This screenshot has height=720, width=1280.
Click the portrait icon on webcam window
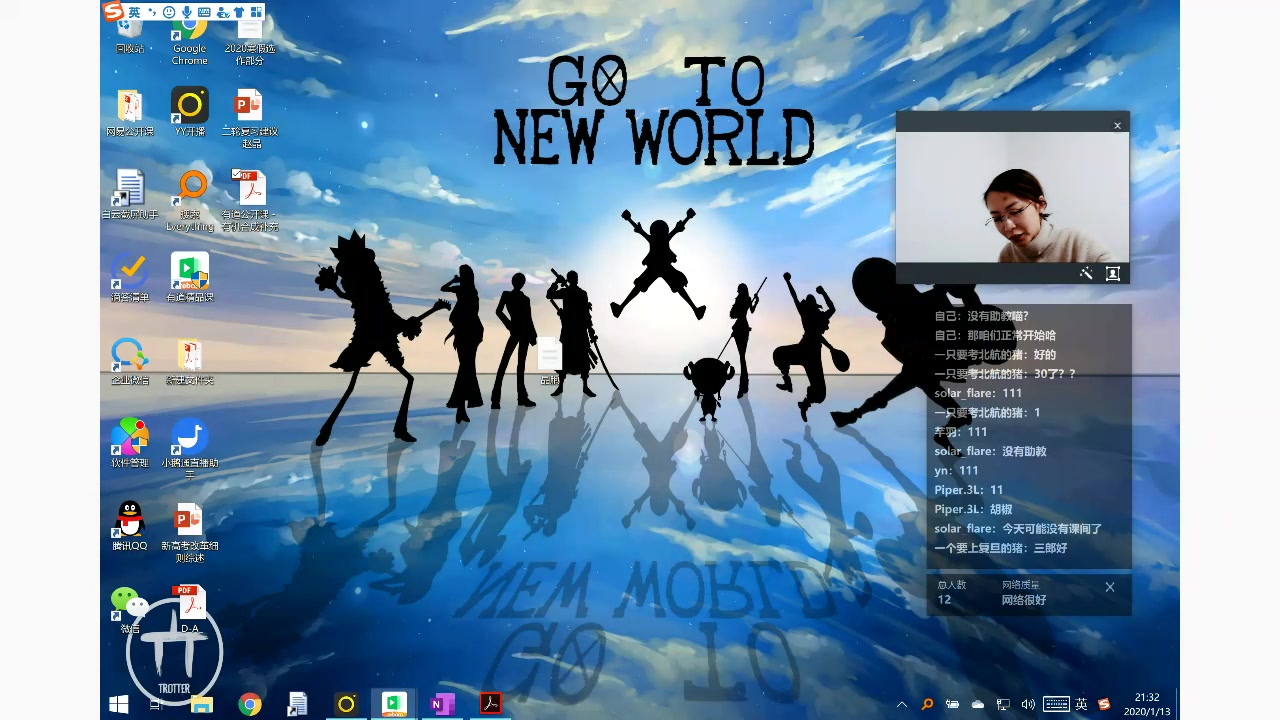click(1112, 273)
